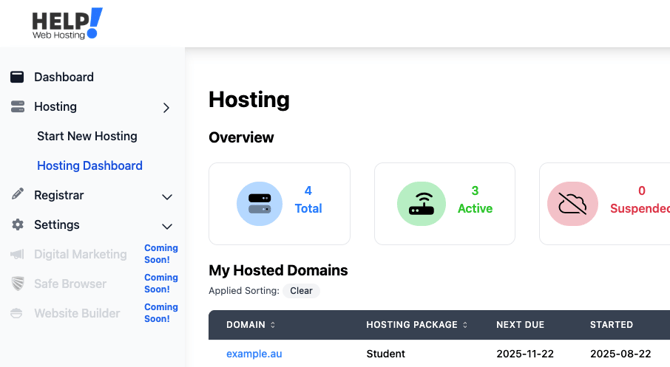Click the Registrar pencil icon
Screen dimensions: 670x367
pyautogui.click(x=18, y=194)
